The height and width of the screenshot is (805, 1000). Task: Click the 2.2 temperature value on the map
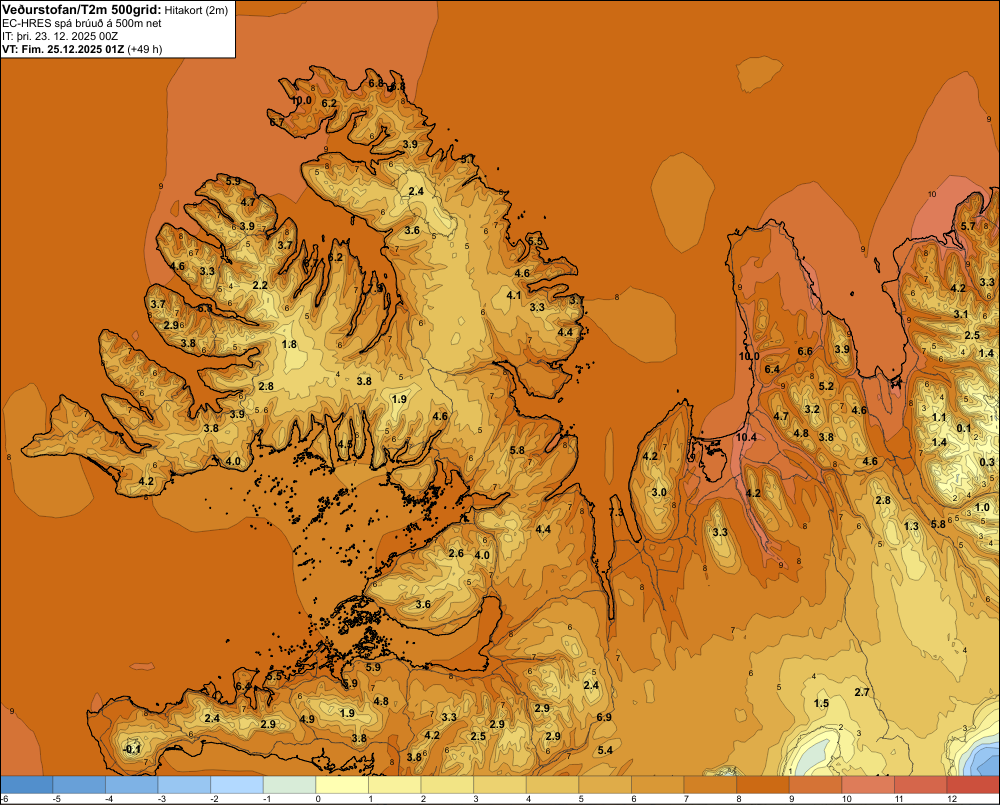pyautogui.click(x=260, y=285)
